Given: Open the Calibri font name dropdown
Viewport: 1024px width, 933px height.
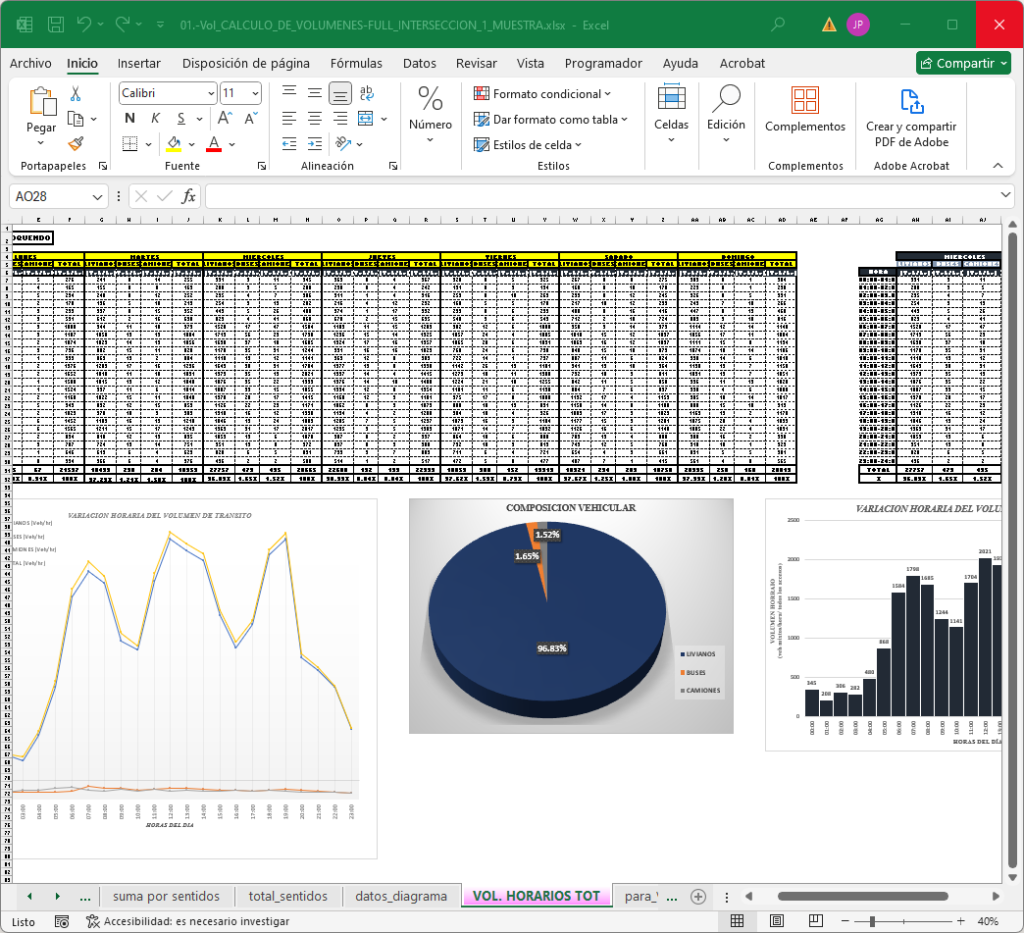Looking at the screenshot, I should pyautogui.click(x=210, y=93).
